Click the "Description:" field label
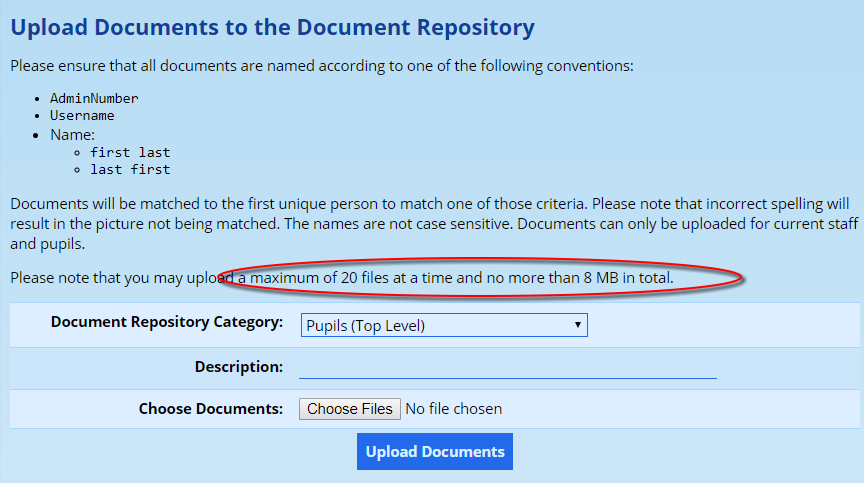 point(239,367)
